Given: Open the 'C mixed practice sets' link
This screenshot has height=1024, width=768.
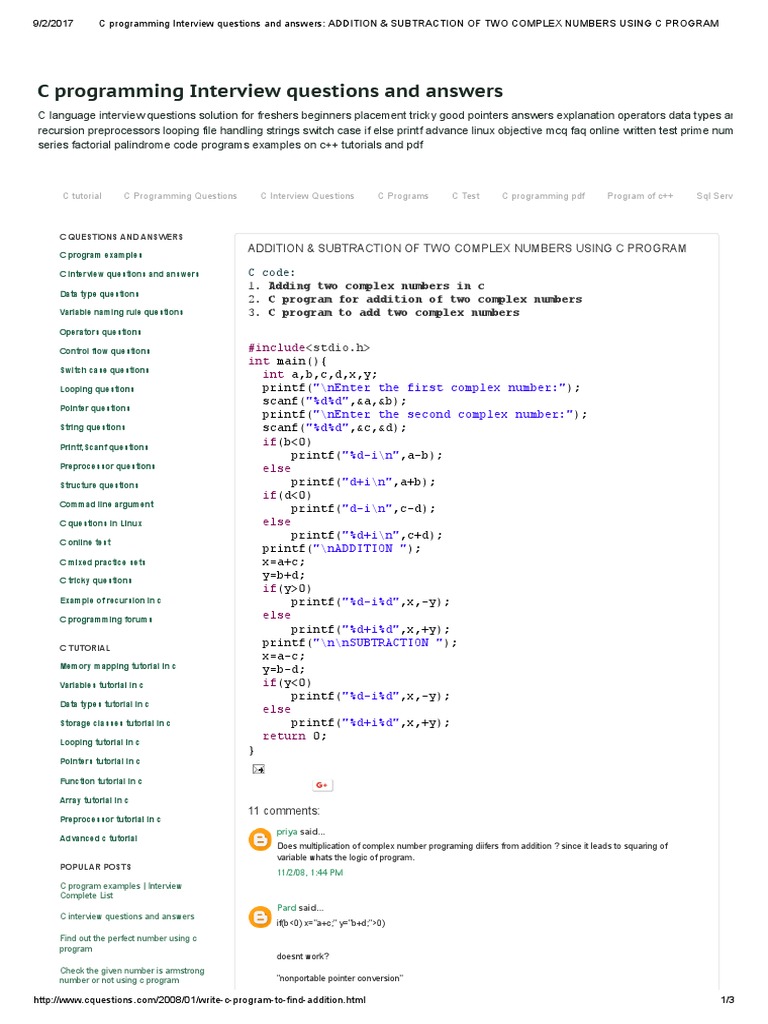Looking at the screenshot, I should click(103, 562).
